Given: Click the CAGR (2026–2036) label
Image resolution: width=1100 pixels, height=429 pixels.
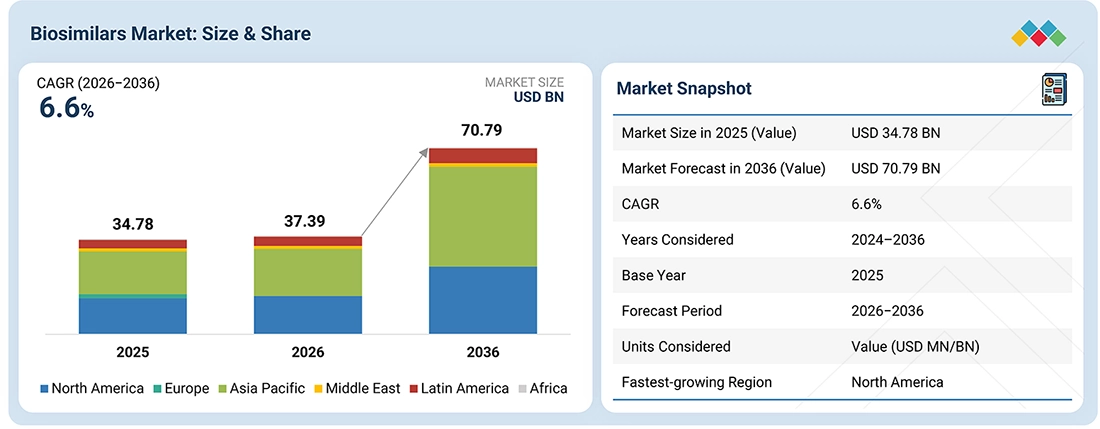Looking at the screenshot, I should pos(98,84).
